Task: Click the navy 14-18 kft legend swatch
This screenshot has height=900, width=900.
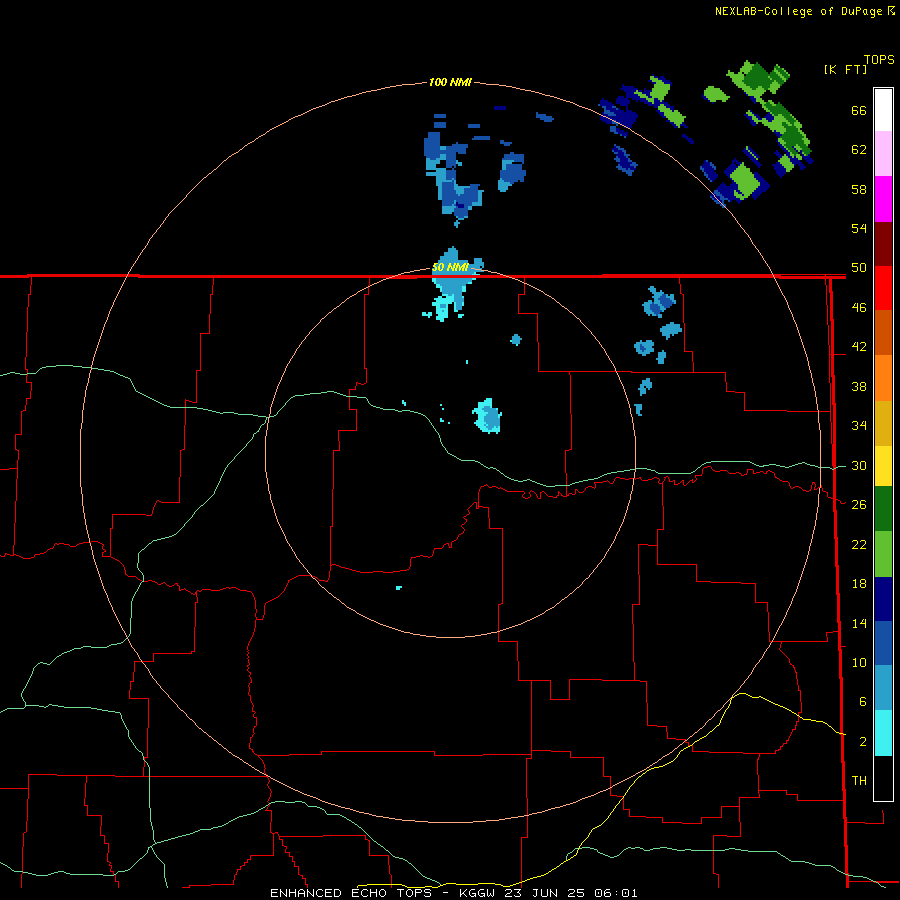Action: click(x=883, y=599)
